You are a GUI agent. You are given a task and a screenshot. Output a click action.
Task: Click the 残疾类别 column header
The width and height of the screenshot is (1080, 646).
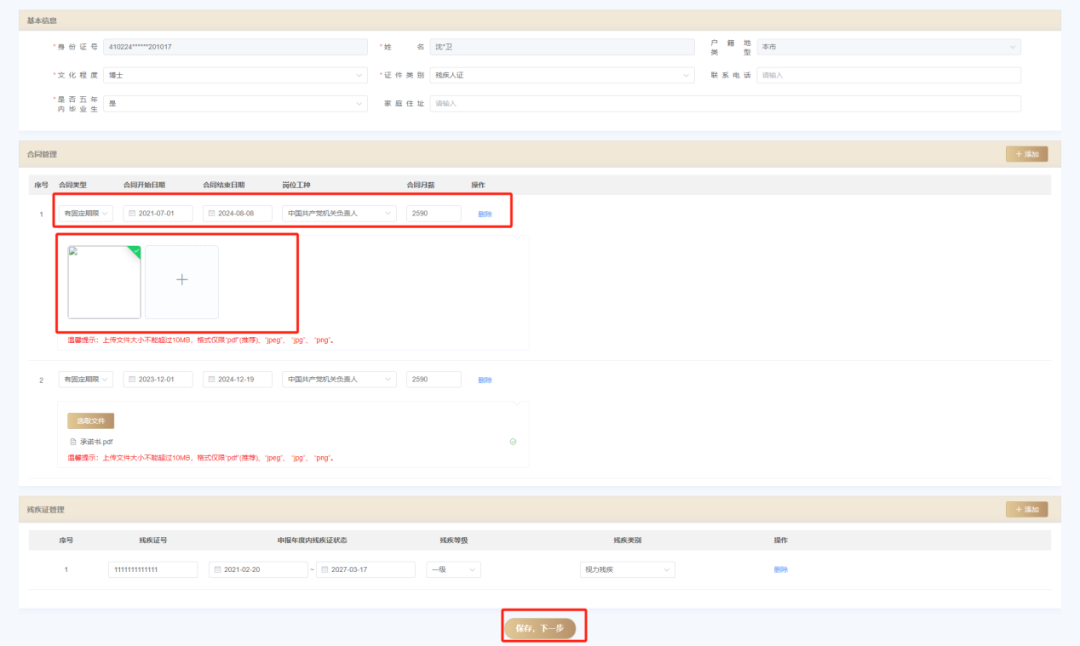(x=627, y=541)
